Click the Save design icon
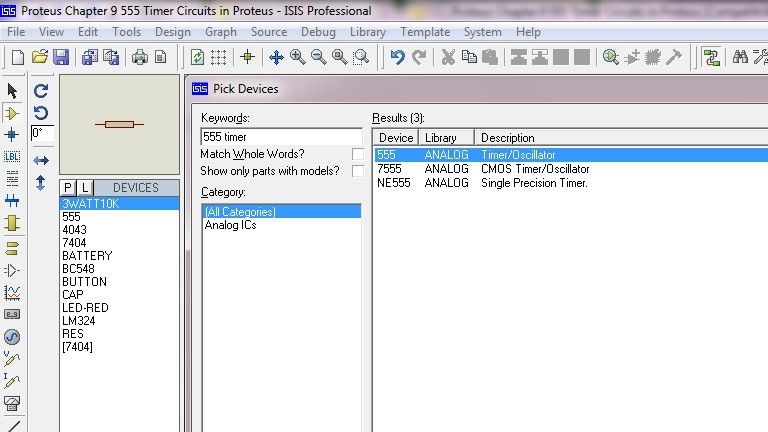 coord(60,57)
